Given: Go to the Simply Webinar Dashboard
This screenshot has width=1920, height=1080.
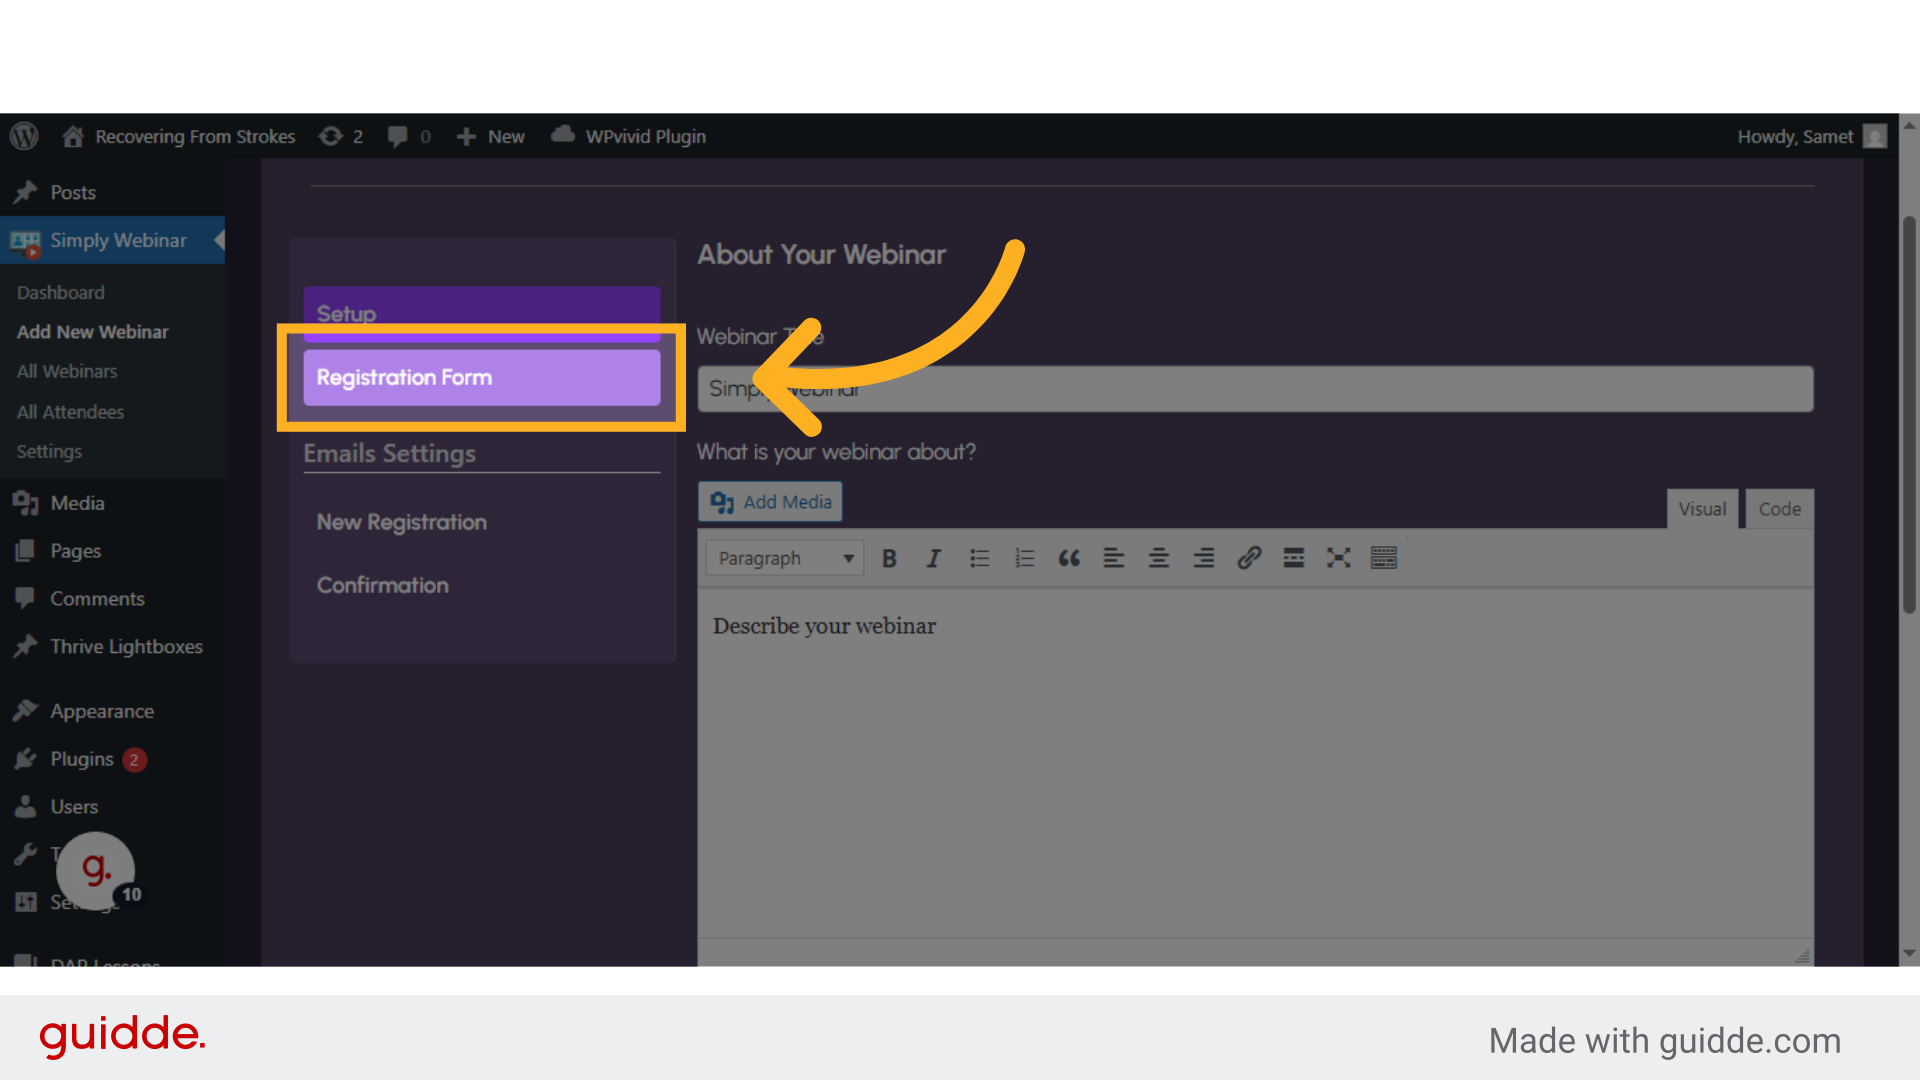Looking at the screenshot, I should 60,292.
